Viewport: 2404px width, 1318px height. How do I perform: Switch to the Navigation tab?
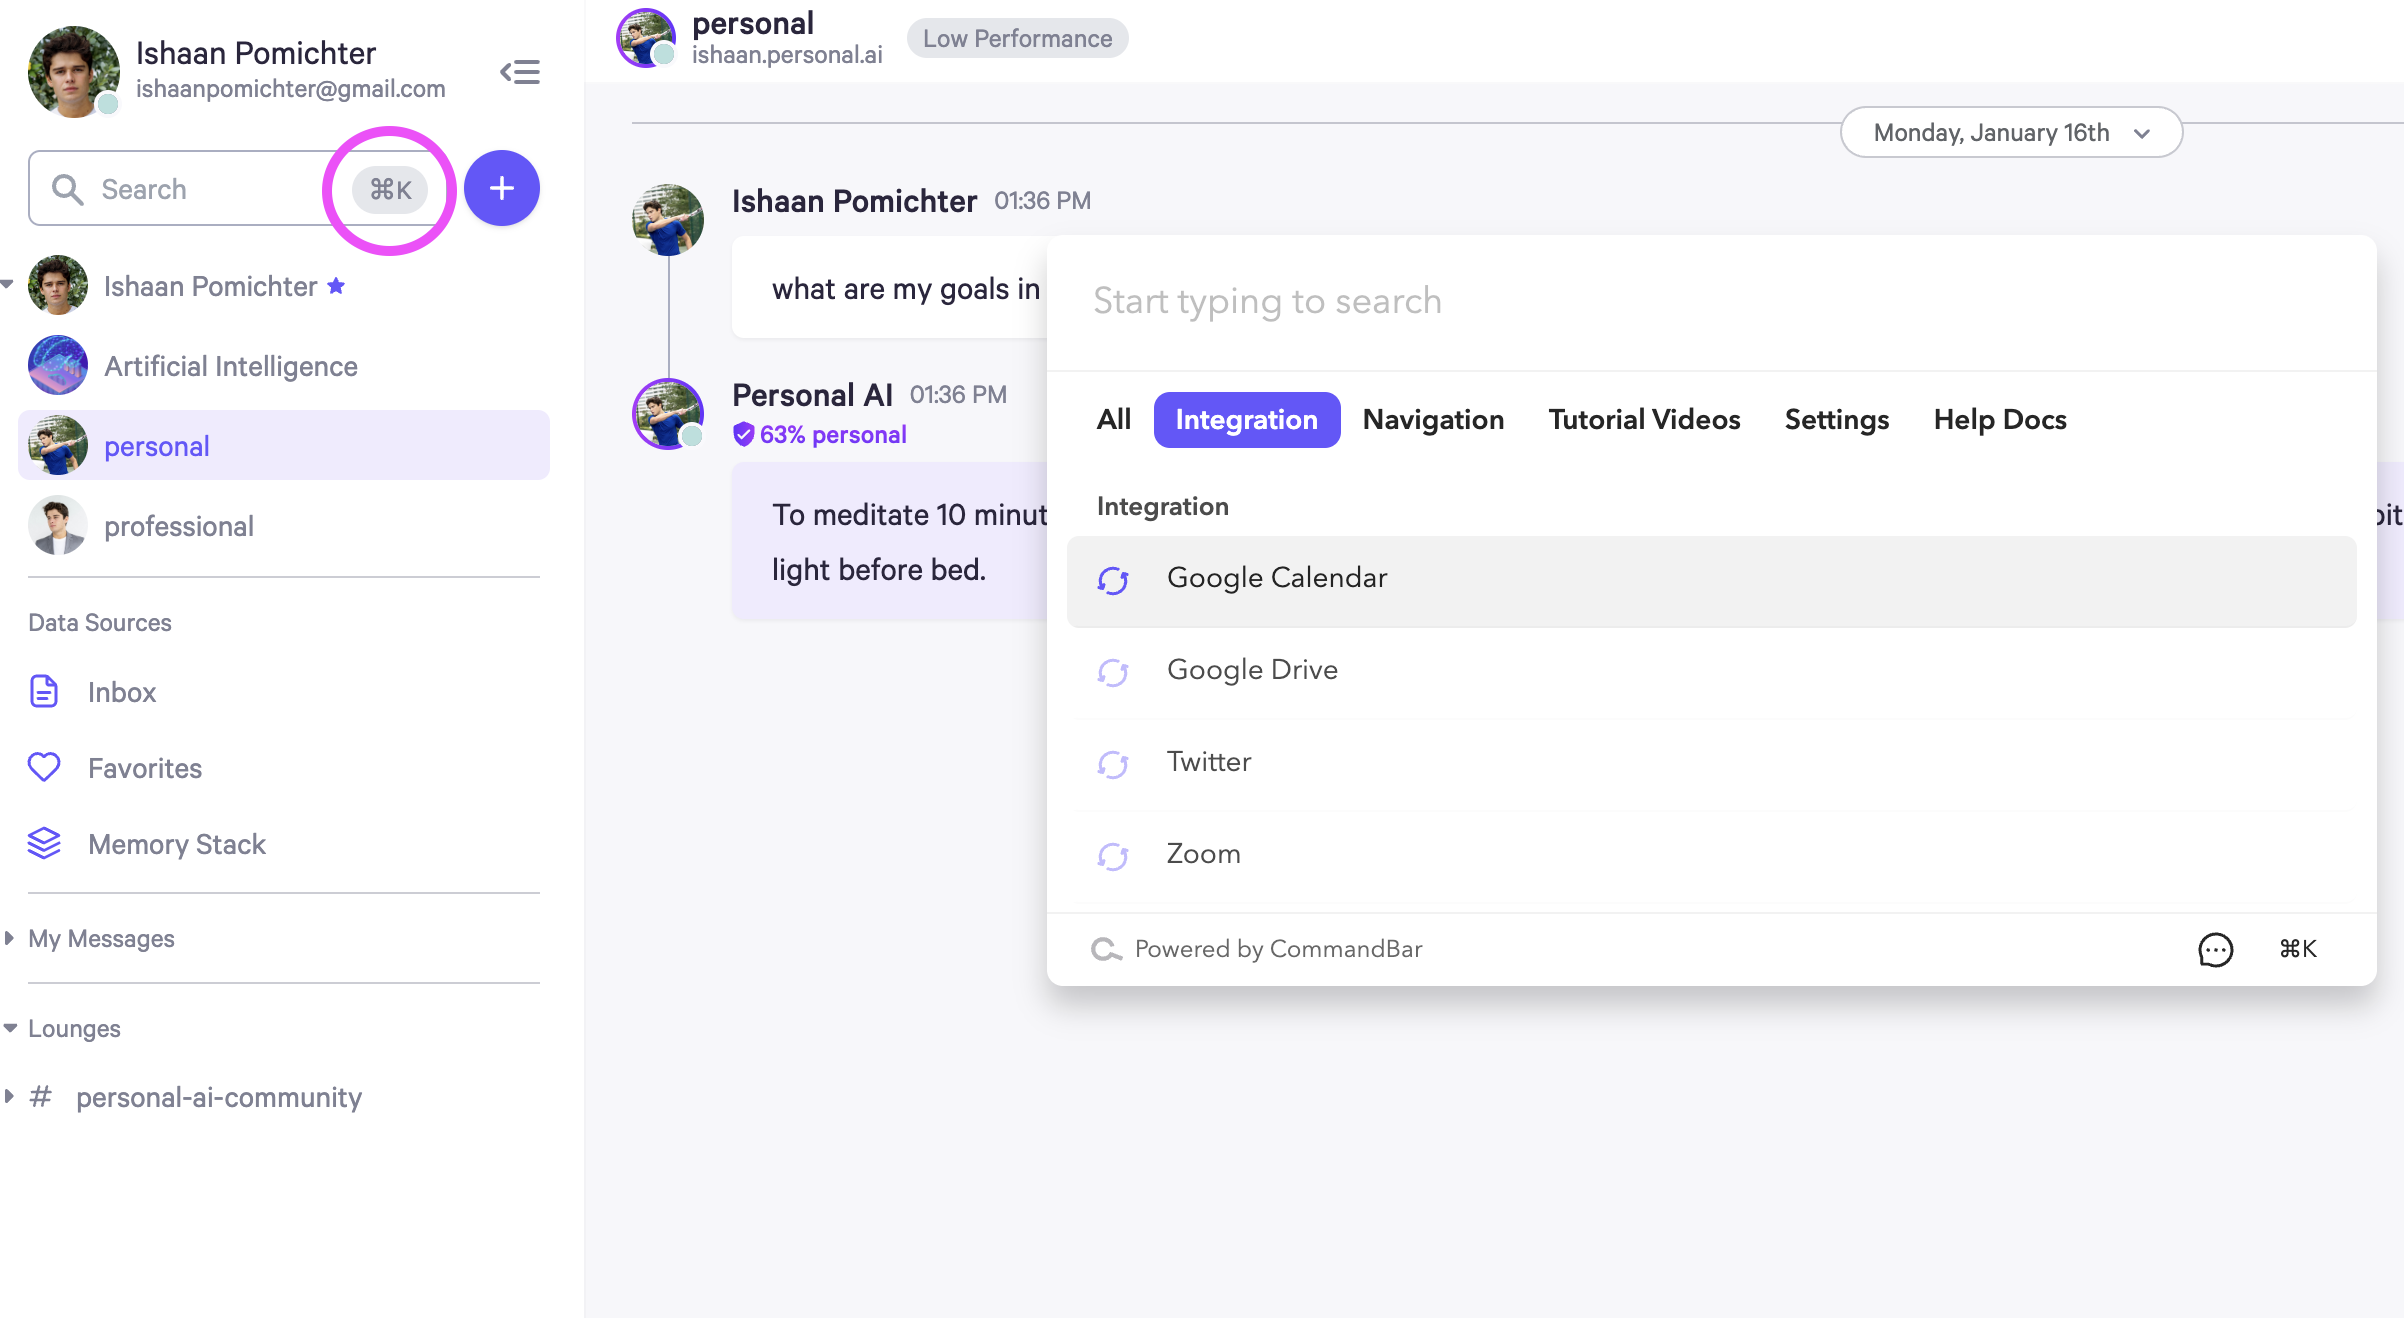point(1433,420)
